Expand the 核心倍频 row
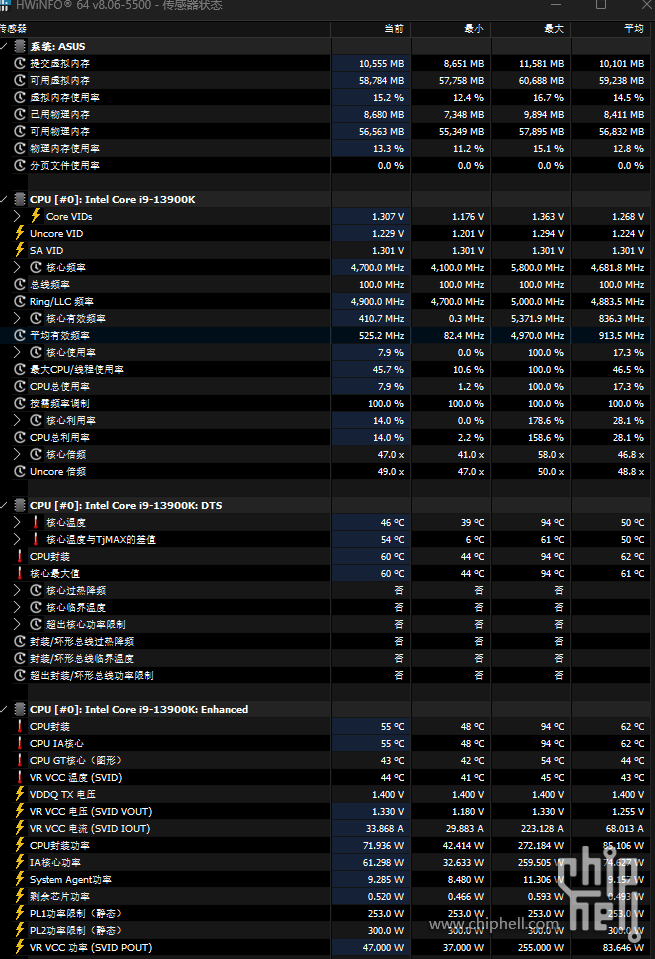The image size is (655, 959). point(17,454)
